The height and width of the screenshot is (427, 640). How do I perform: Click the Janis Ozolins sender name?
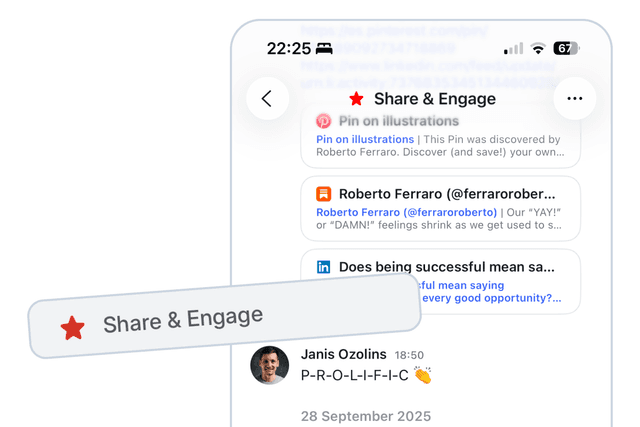click(x=344, y=354)
